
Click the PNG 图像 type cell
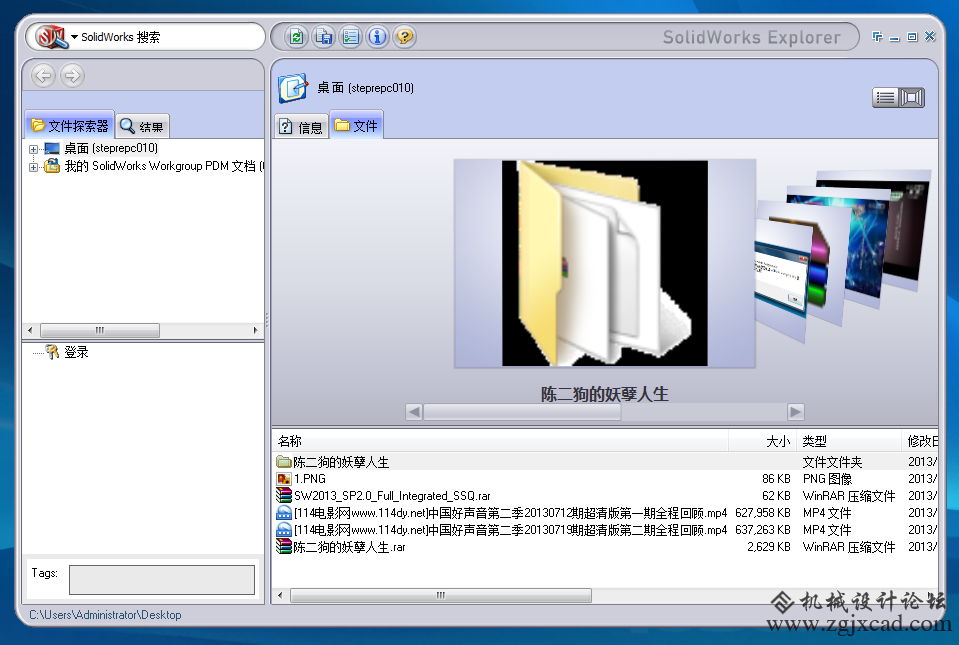(827, 479)
